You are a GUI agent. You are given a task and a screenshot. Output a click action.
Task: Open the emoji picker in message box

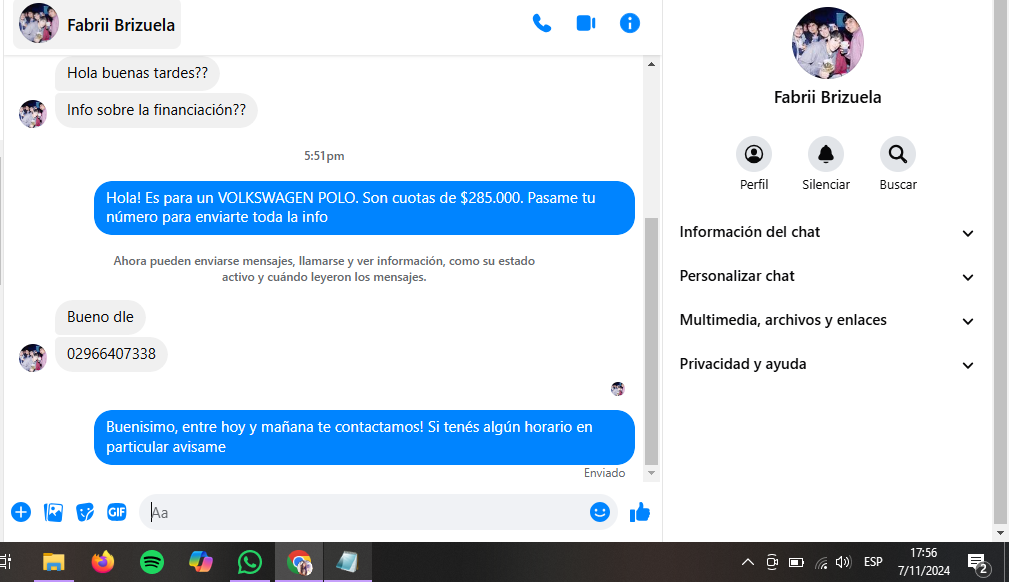(600, 512)
